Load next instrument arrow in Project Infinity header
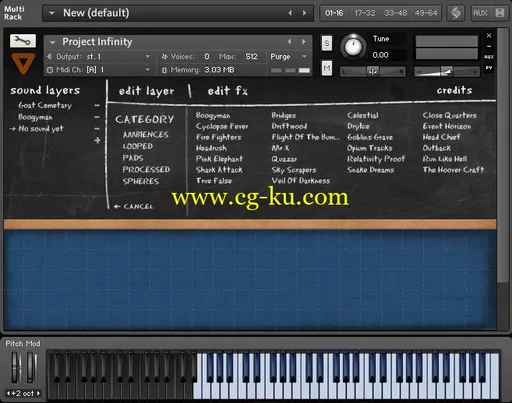512x403 pixels. coord(303,42)
